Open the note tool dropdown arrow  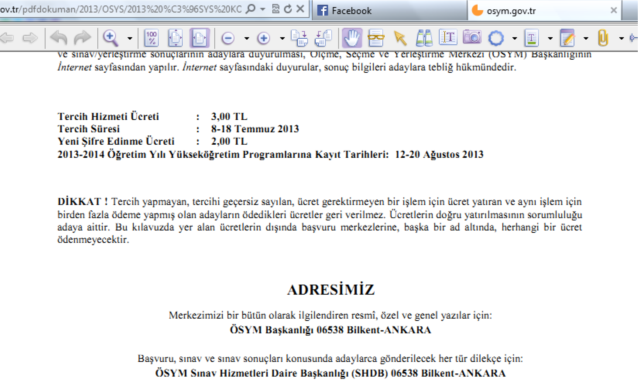coord(586,38)
